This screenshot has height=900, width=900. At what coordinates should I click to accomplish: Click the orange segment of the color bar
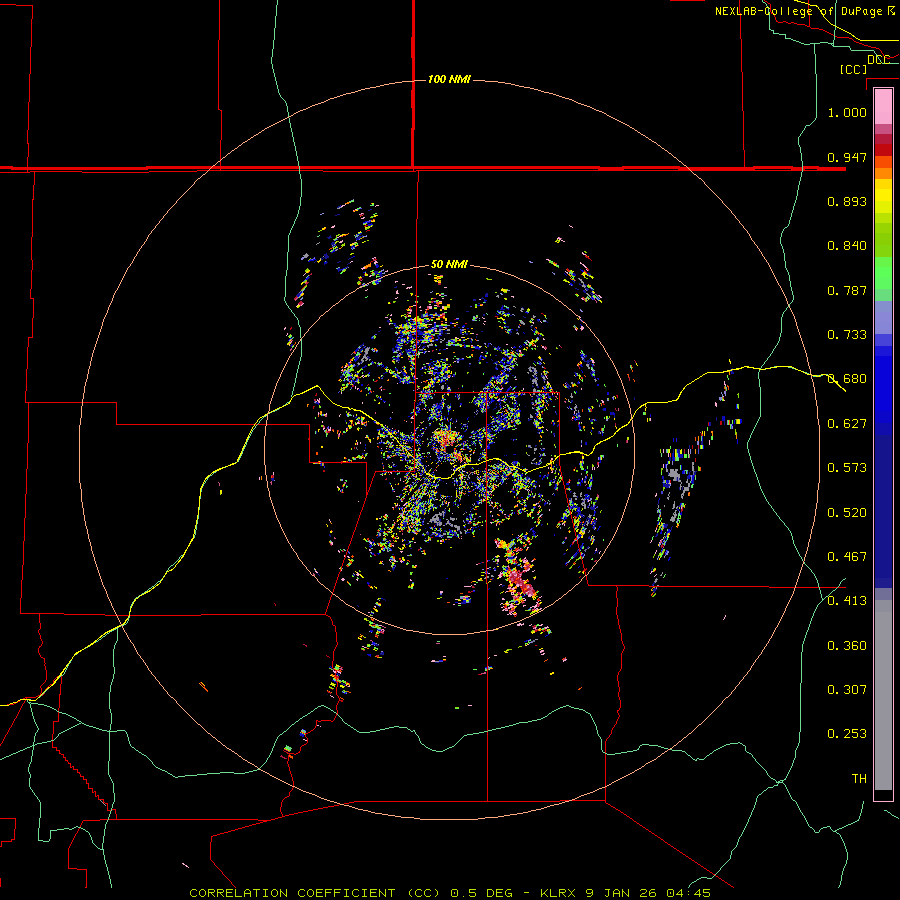(883, 168)
